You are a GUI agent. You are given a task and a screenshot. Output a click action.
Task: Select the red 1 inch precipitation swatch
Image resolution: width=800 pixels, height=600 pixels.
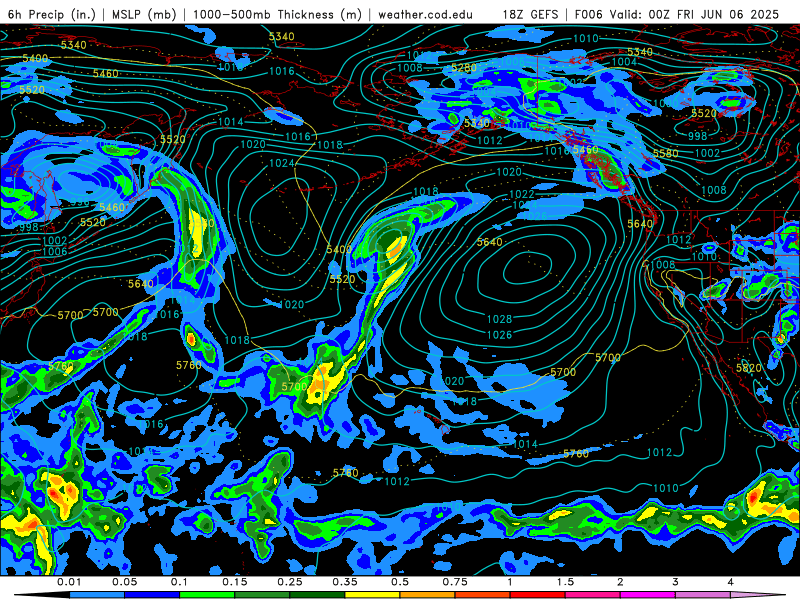tap(538, 595)
